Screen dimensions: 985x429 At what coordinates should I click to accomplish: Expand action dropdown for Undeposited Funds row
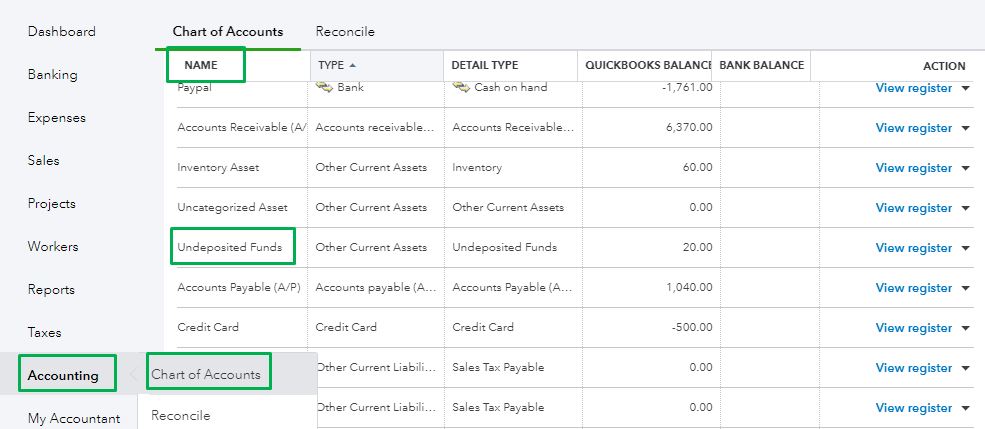[x=966, y=248]
